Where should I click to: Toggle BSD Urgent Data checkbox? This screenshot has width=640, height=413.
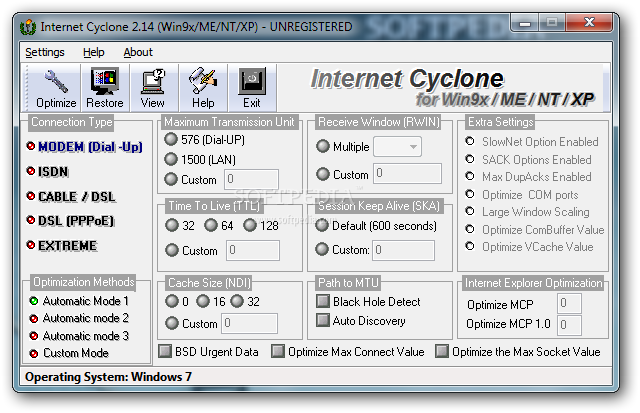click(x=209, y=351)
